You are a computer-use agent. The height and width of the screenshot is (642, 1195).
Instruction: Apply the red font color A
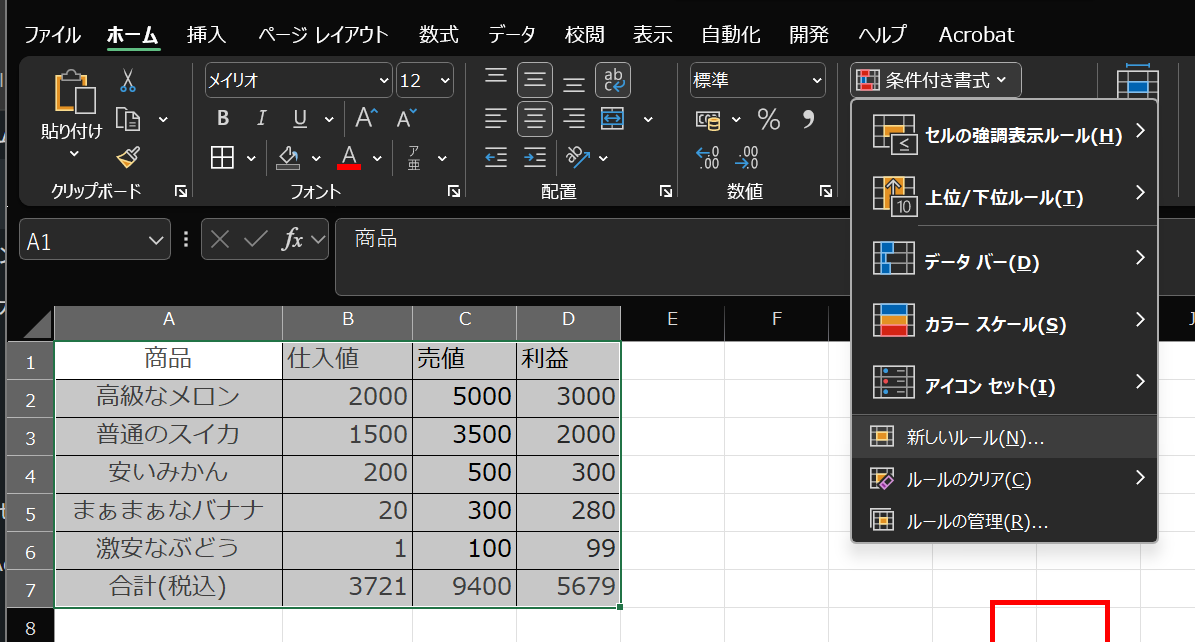349,158
